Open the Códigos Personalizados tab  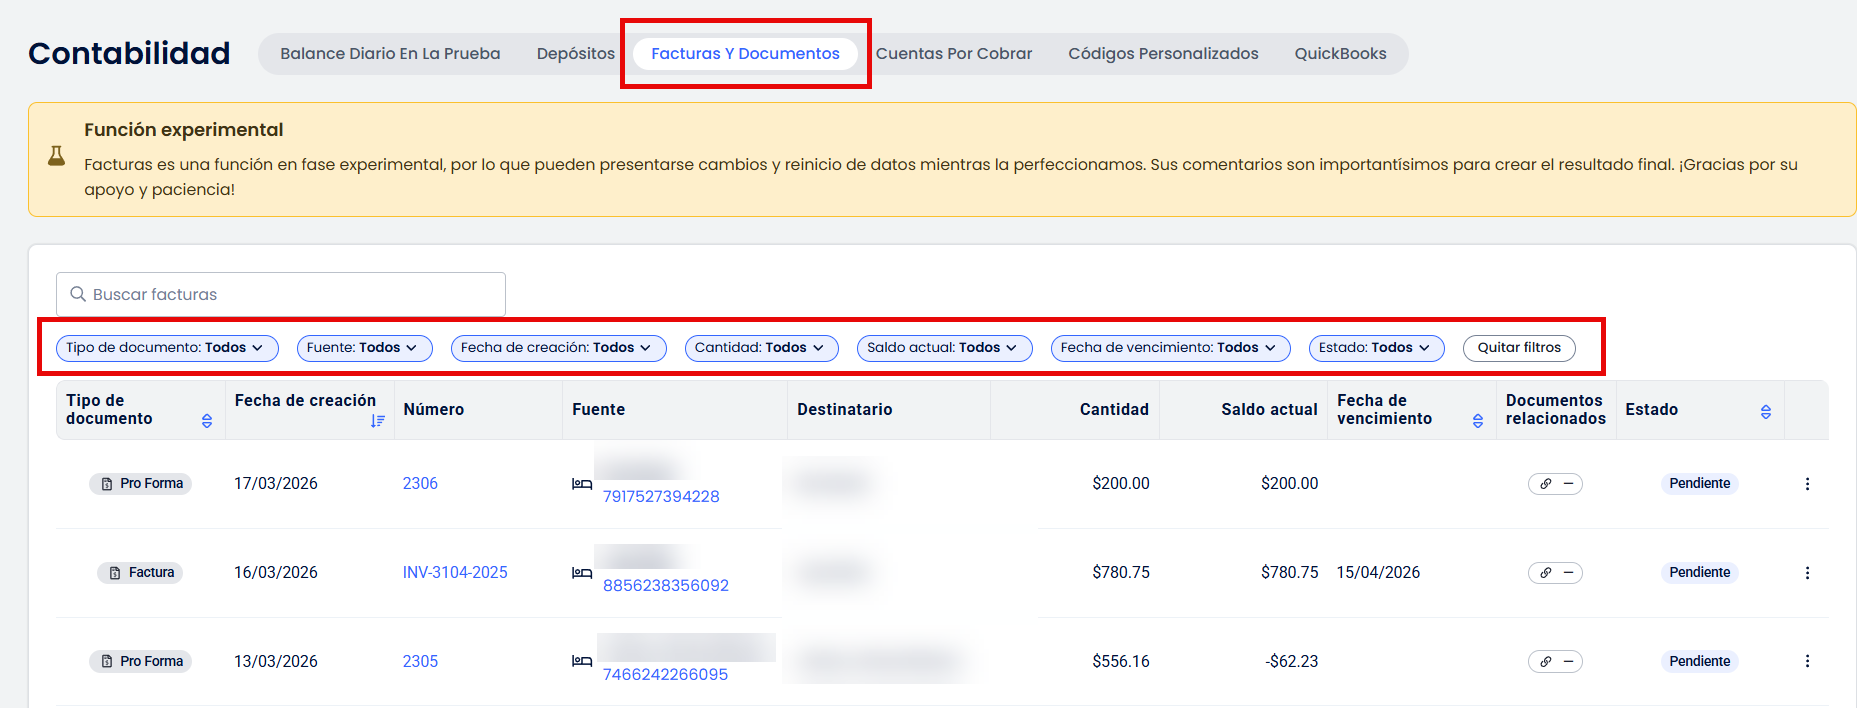click(1163, 54)
